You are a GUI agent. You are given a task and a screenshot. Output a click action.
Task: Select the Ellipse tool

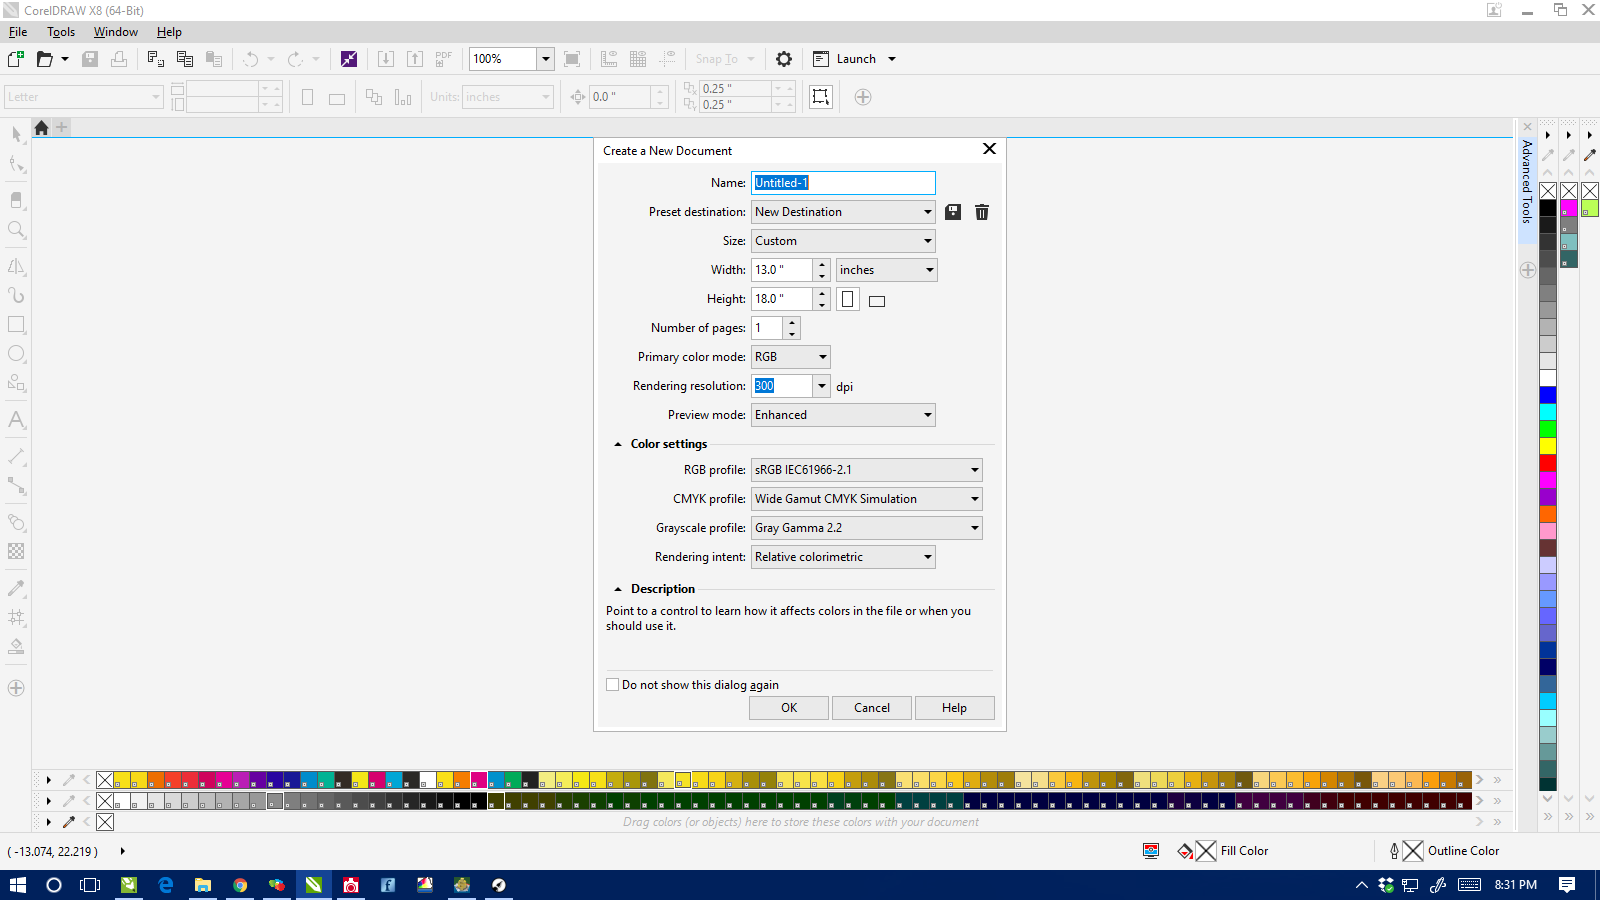click(16, 353)
